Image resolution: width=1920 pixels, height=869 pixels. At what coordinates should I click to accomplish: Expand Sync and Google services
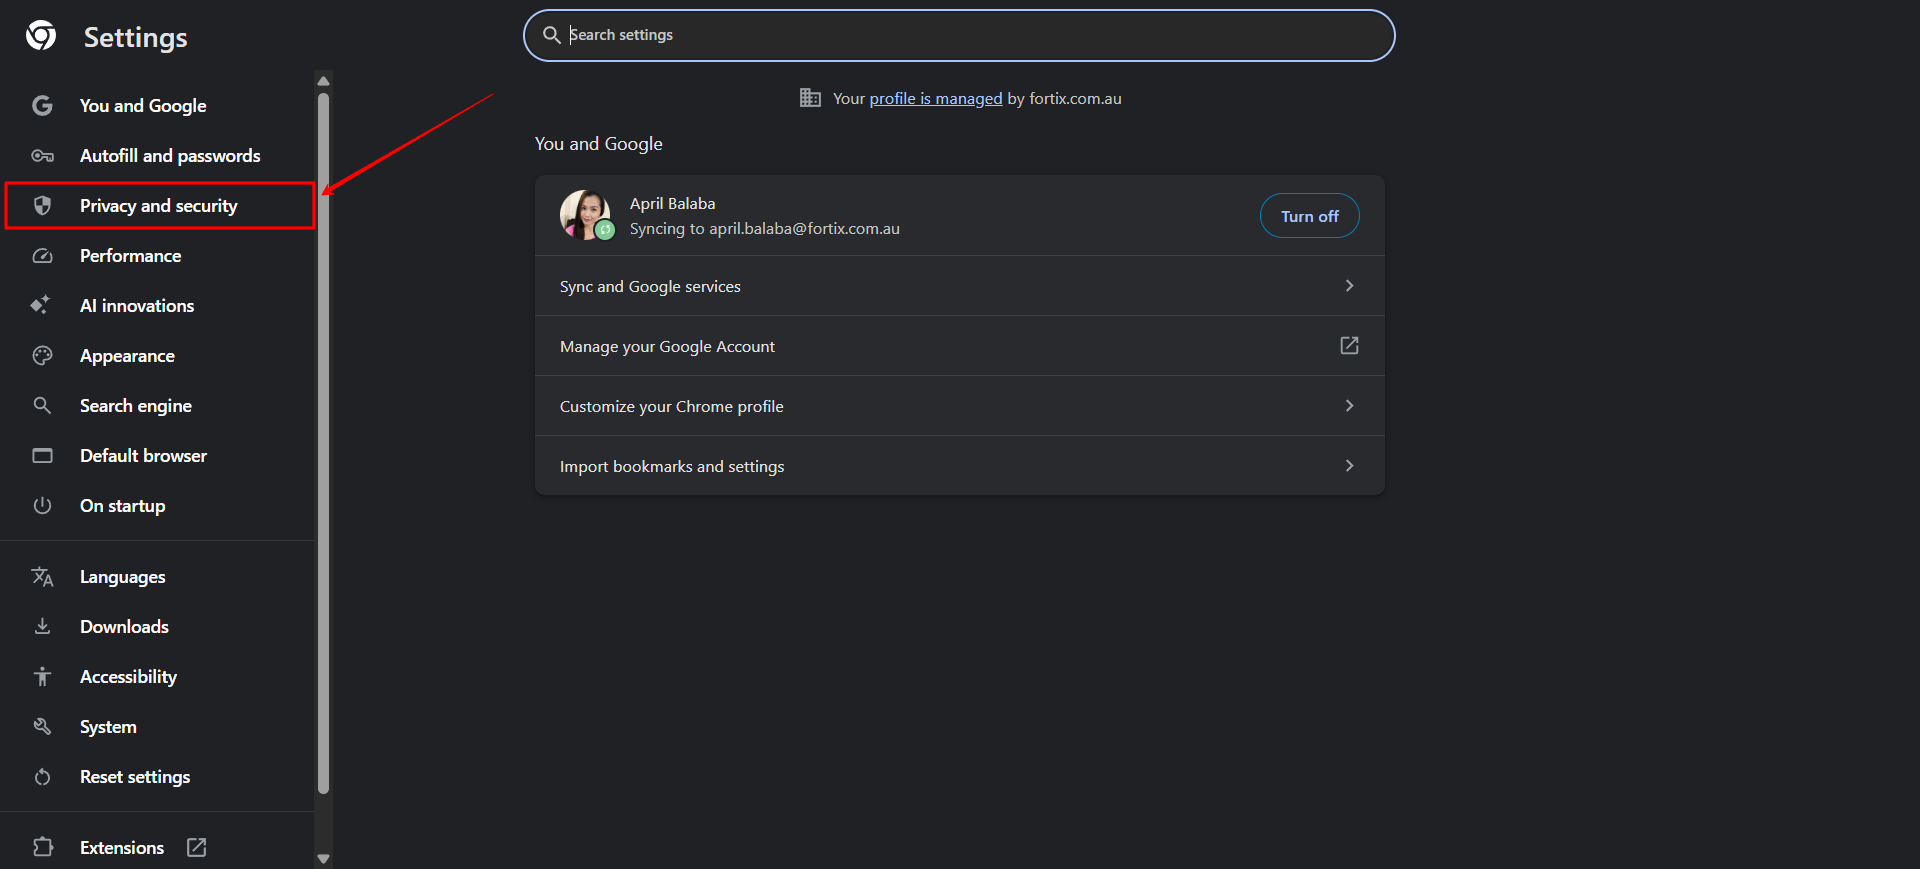1349,286
